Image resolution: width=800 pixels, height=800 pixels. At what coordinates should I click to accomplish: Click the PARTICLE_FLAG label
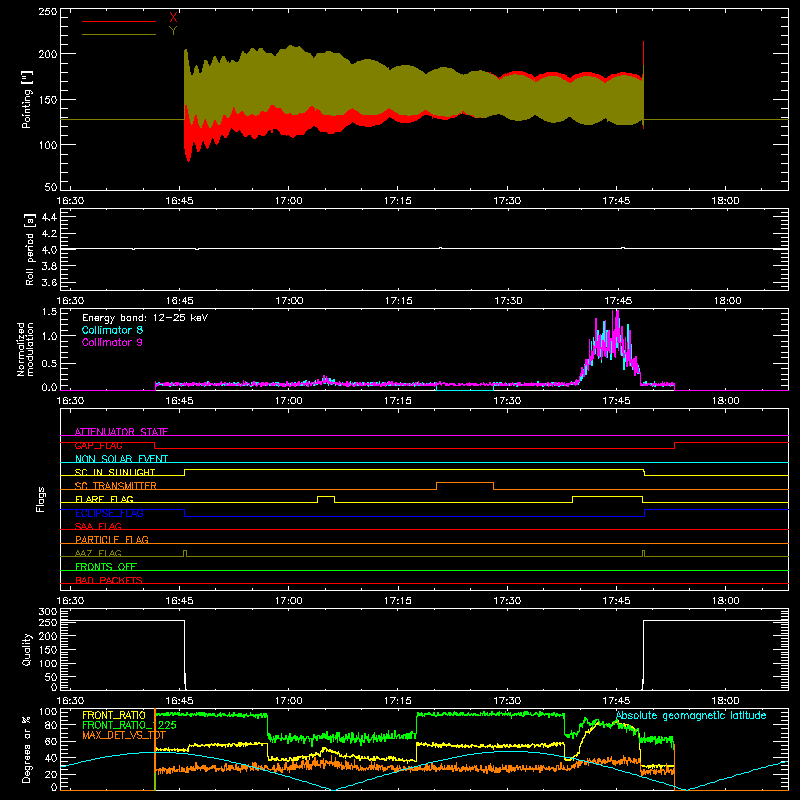click(x=112, y=539)
